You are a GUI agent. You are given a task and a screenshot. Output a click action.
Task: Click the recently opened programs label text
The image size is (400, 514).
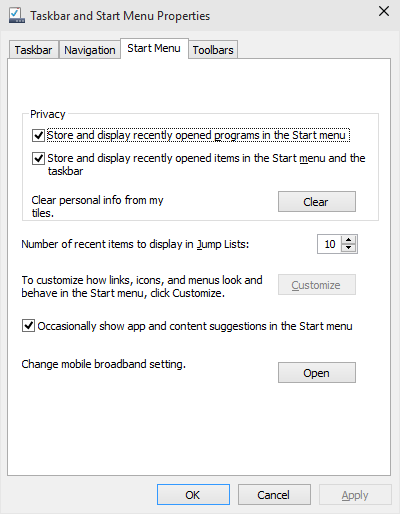pyautogui.click(x=196, y=135)
